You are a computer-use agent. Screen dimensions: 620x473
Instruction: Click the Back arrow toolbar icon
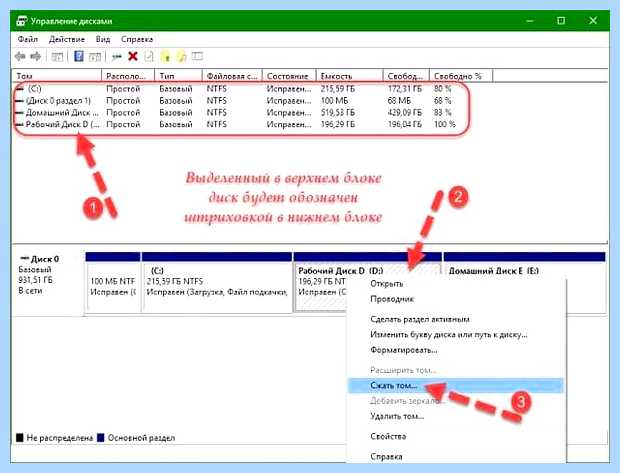pyautogui.click(x=20, y=57)
